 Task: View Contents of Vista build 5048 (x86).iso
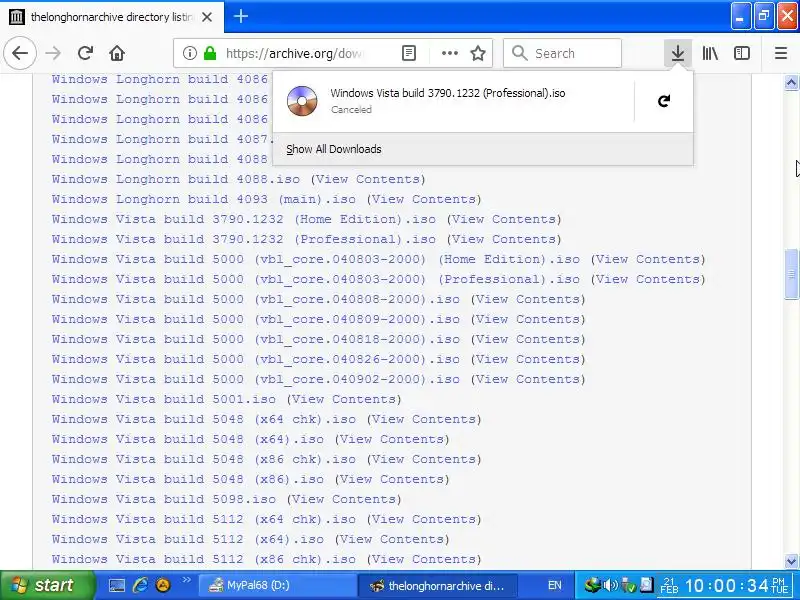pos(392,479)
